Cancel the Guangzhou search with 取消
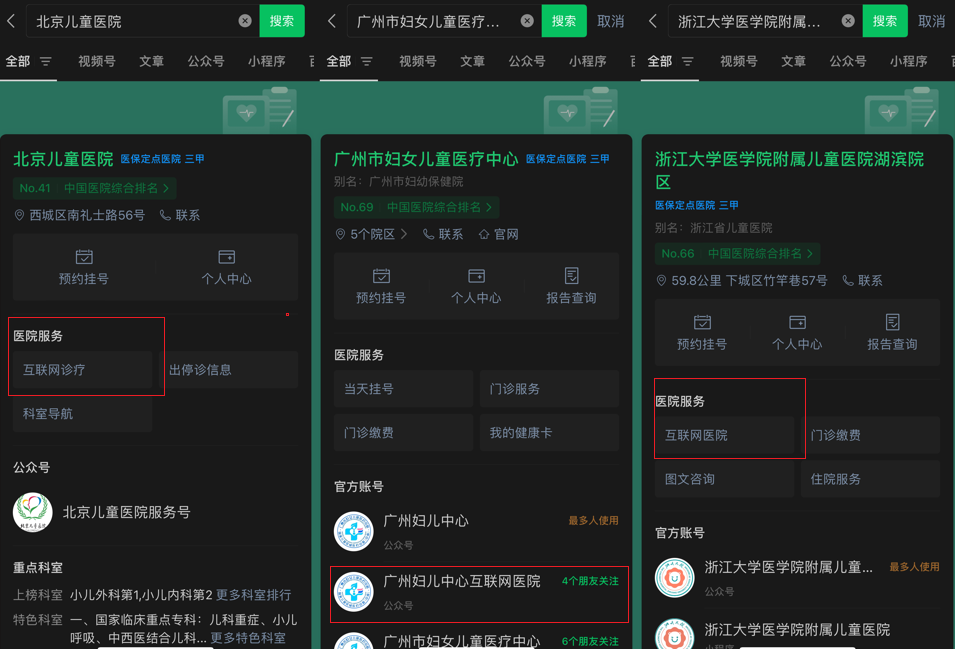955x649 pixels. pos(610,21)
